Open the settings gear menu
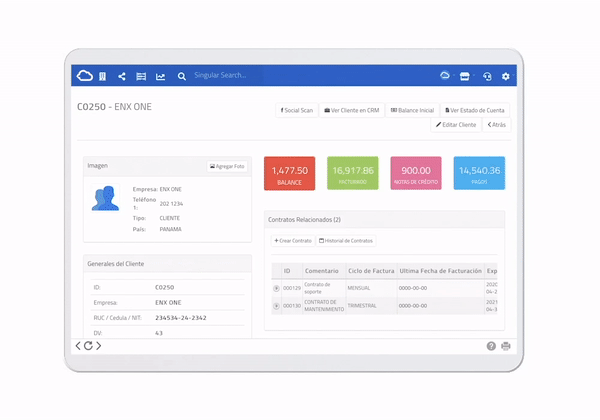 pos(505,77)
